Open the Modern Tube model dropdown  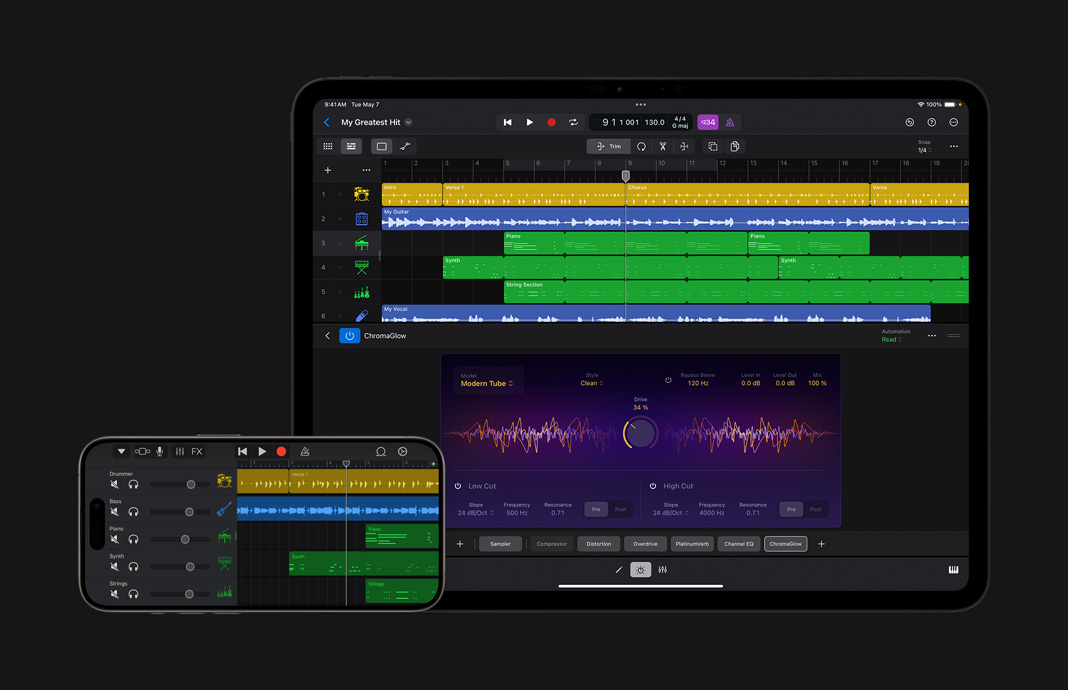tap(485, 382)
